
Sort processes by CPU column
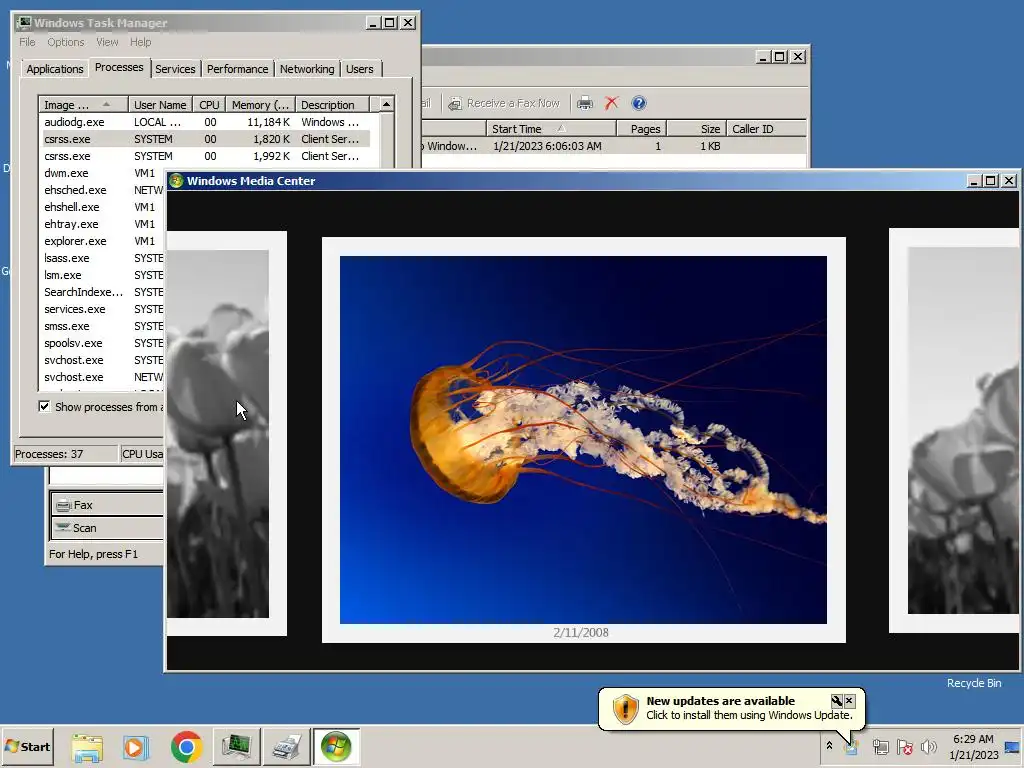coord(209,104)
